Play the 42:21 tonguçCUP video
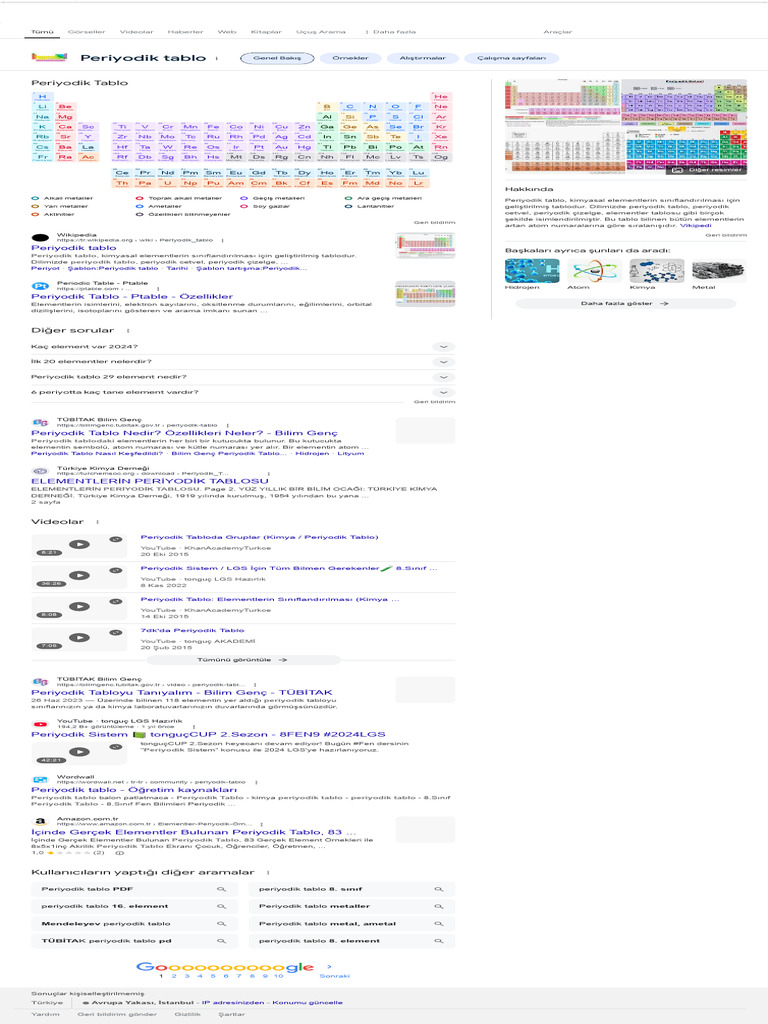 [79, 752]
